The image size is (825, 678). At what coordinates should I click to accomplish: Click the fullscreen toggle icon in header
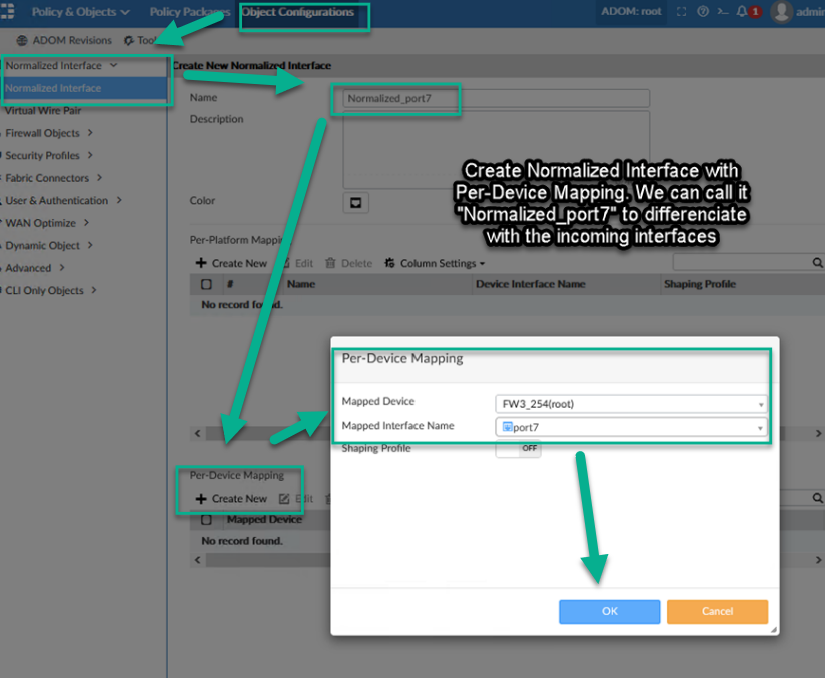682,12
